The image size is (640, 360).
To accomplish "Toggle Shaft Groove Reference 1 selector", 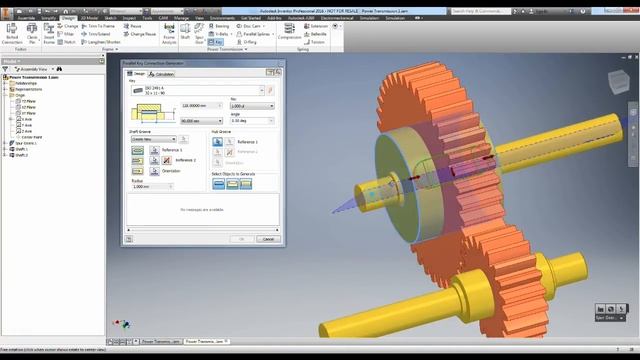I will click(x=154, y=150).
